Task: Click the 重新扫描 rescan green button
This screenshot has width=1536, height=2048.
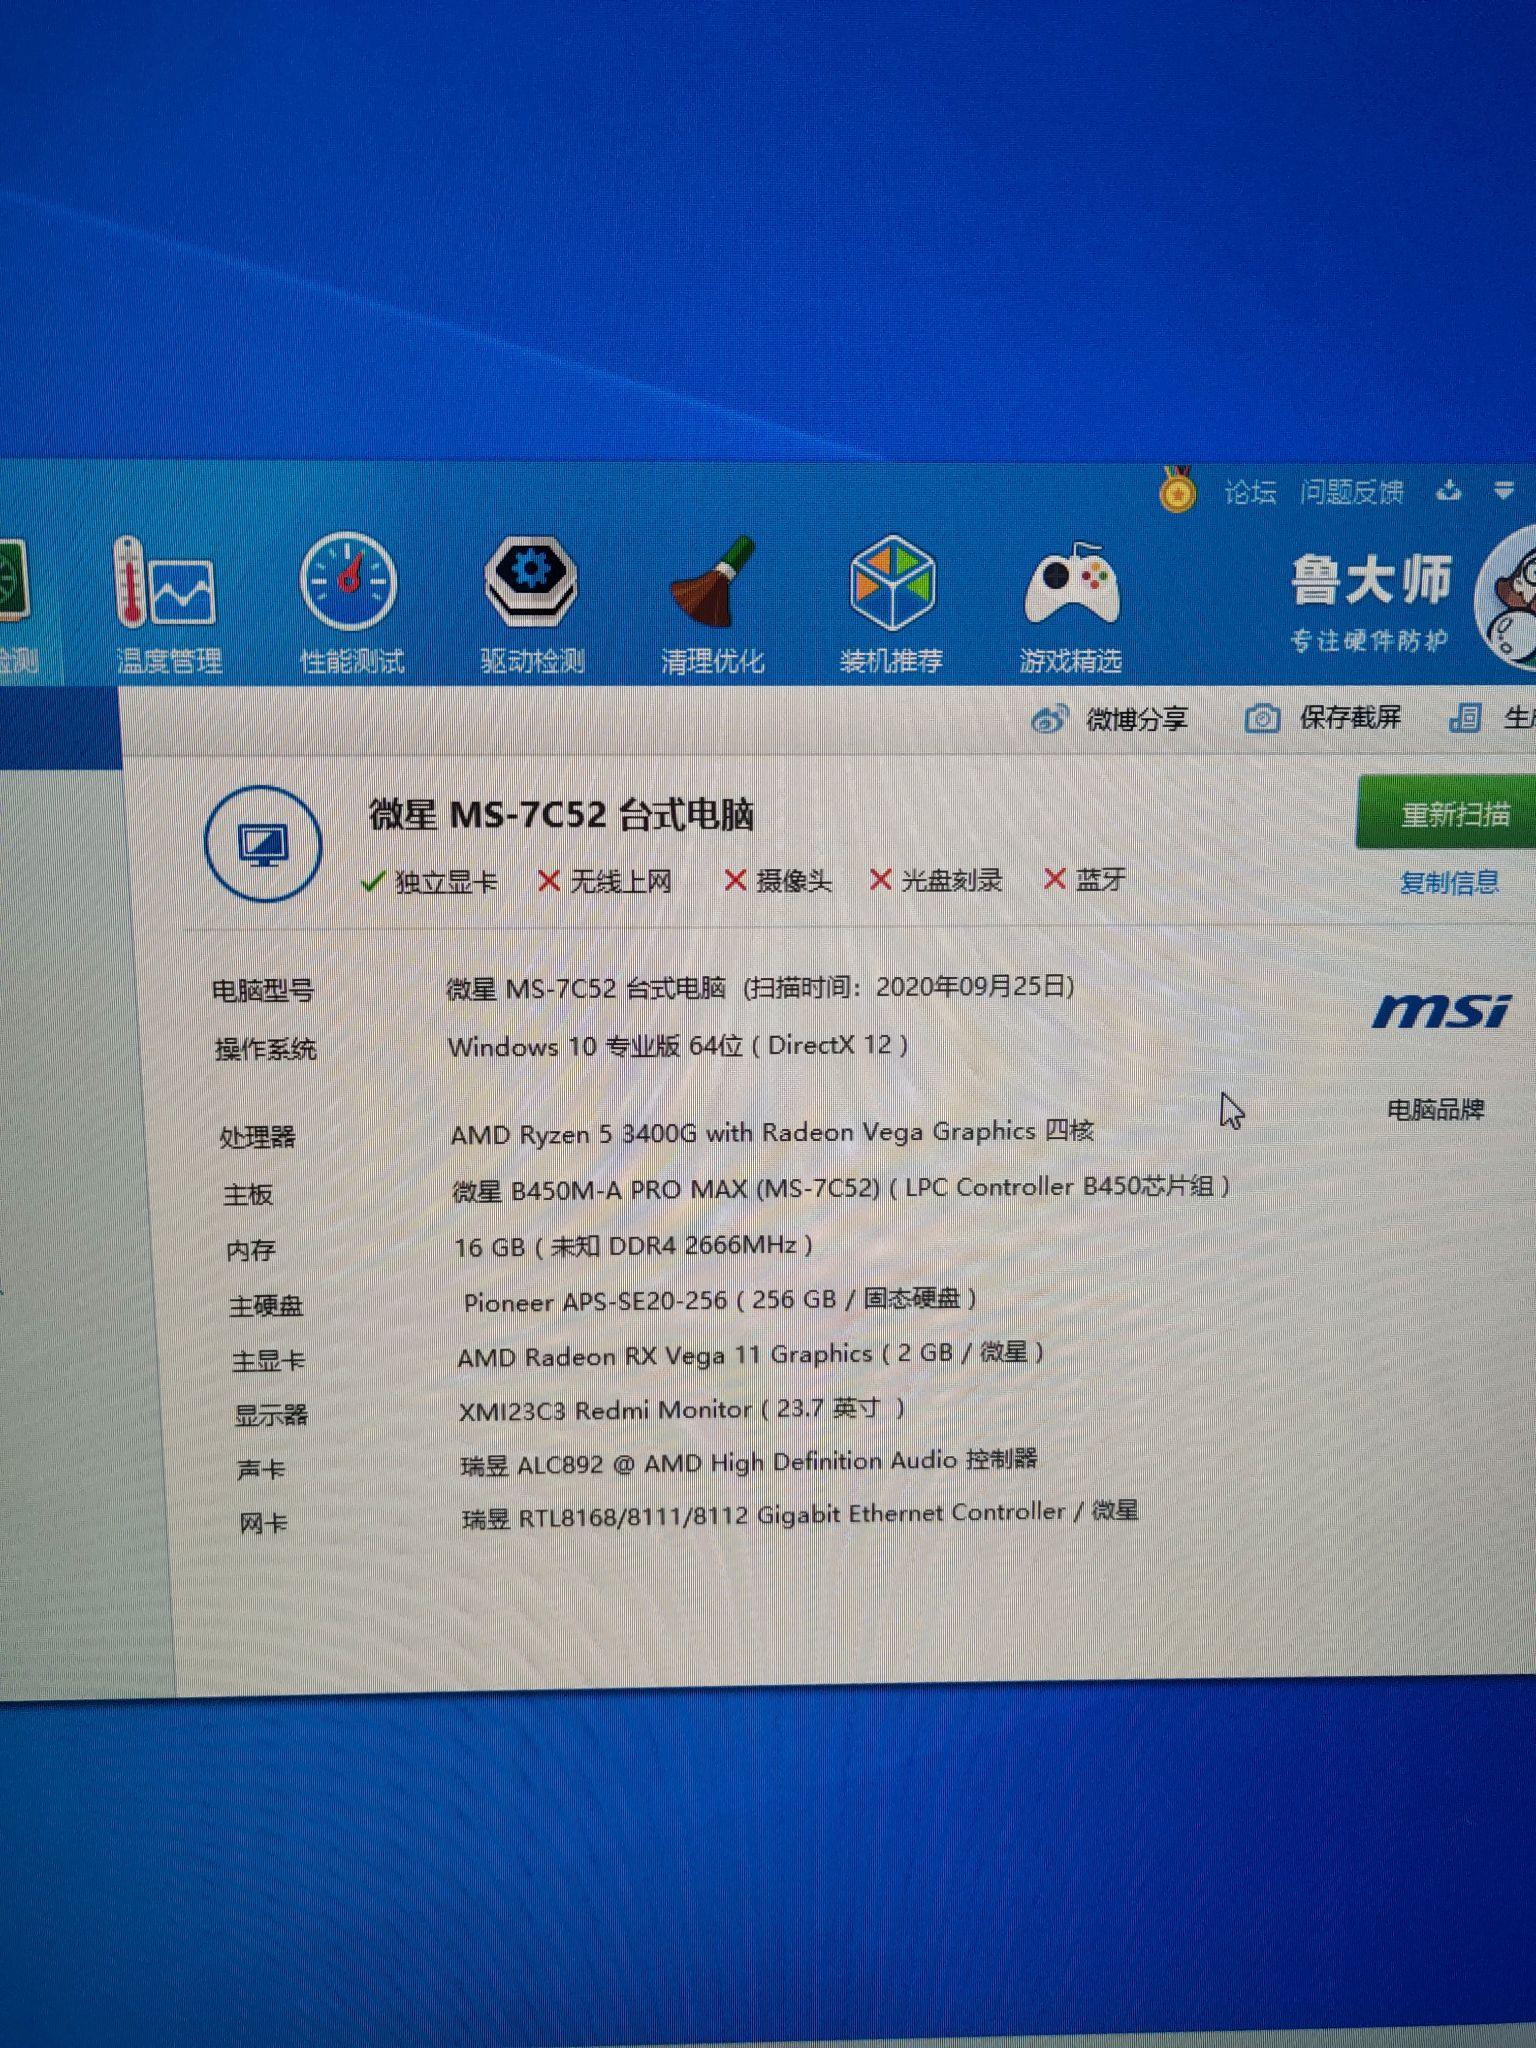Action: pyautogui.click(x=1447, y=813)
